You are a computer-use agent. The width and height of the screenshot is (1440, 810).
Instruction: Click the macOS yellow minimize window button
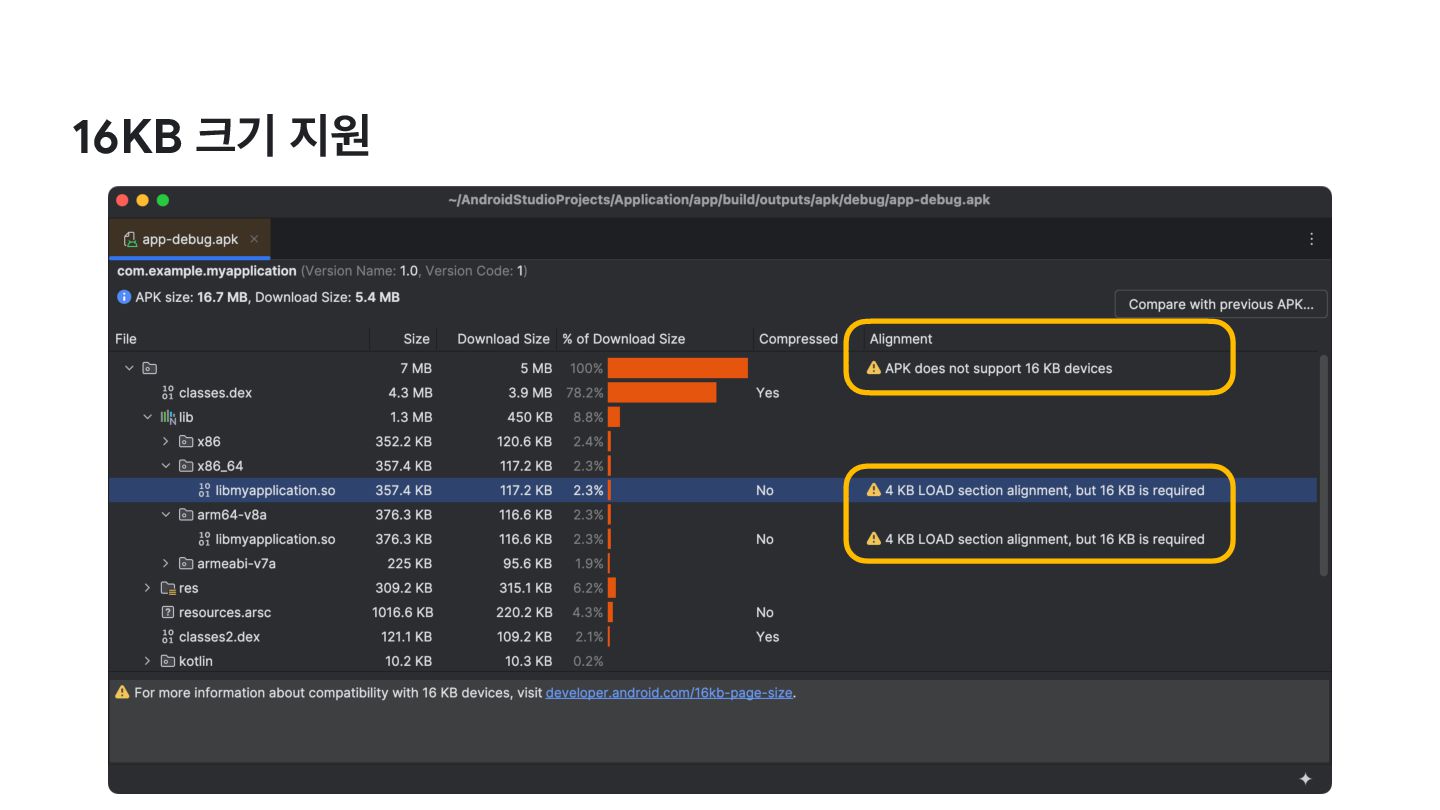142,200
